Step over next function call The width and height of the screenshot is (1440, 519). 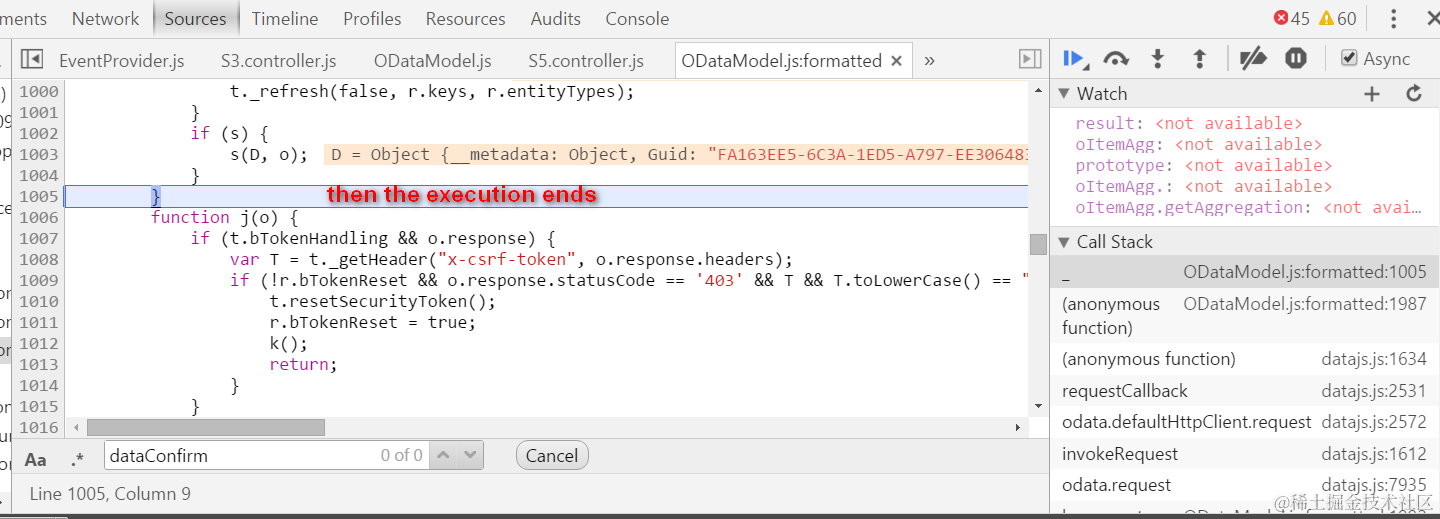point(1116,59)
